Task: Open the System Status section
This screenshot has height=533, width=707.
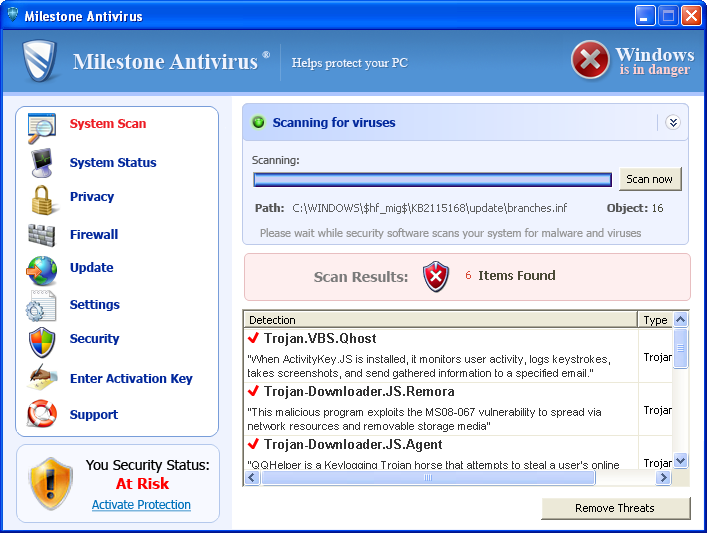Action: click(113, 162)
